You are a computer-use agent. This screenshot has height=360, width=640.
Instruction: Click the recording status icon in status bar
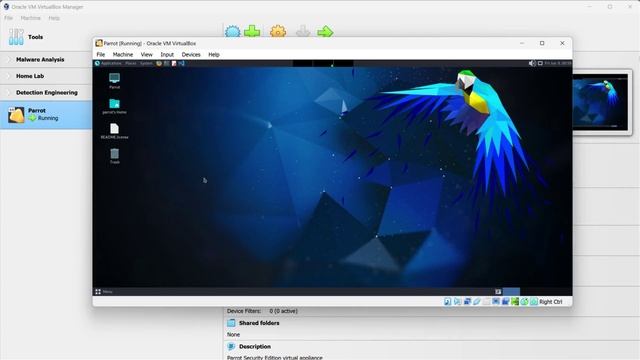click(x=505, y=302)
